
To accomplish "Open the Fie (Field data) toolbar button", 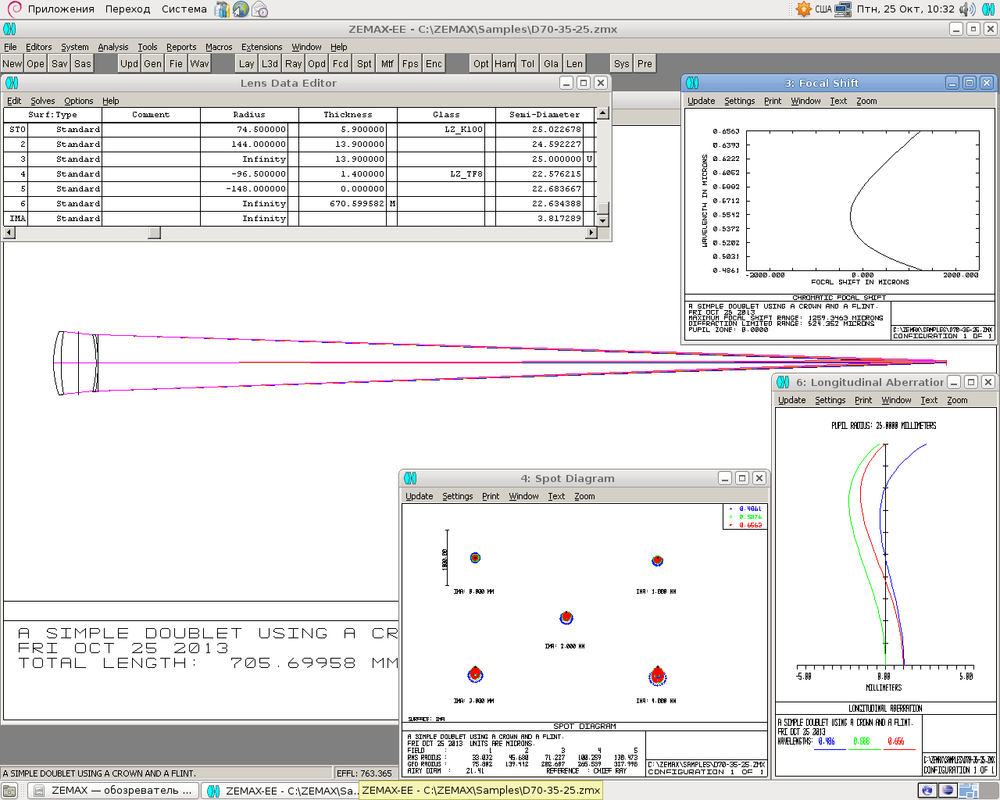I will pos(176,63).
